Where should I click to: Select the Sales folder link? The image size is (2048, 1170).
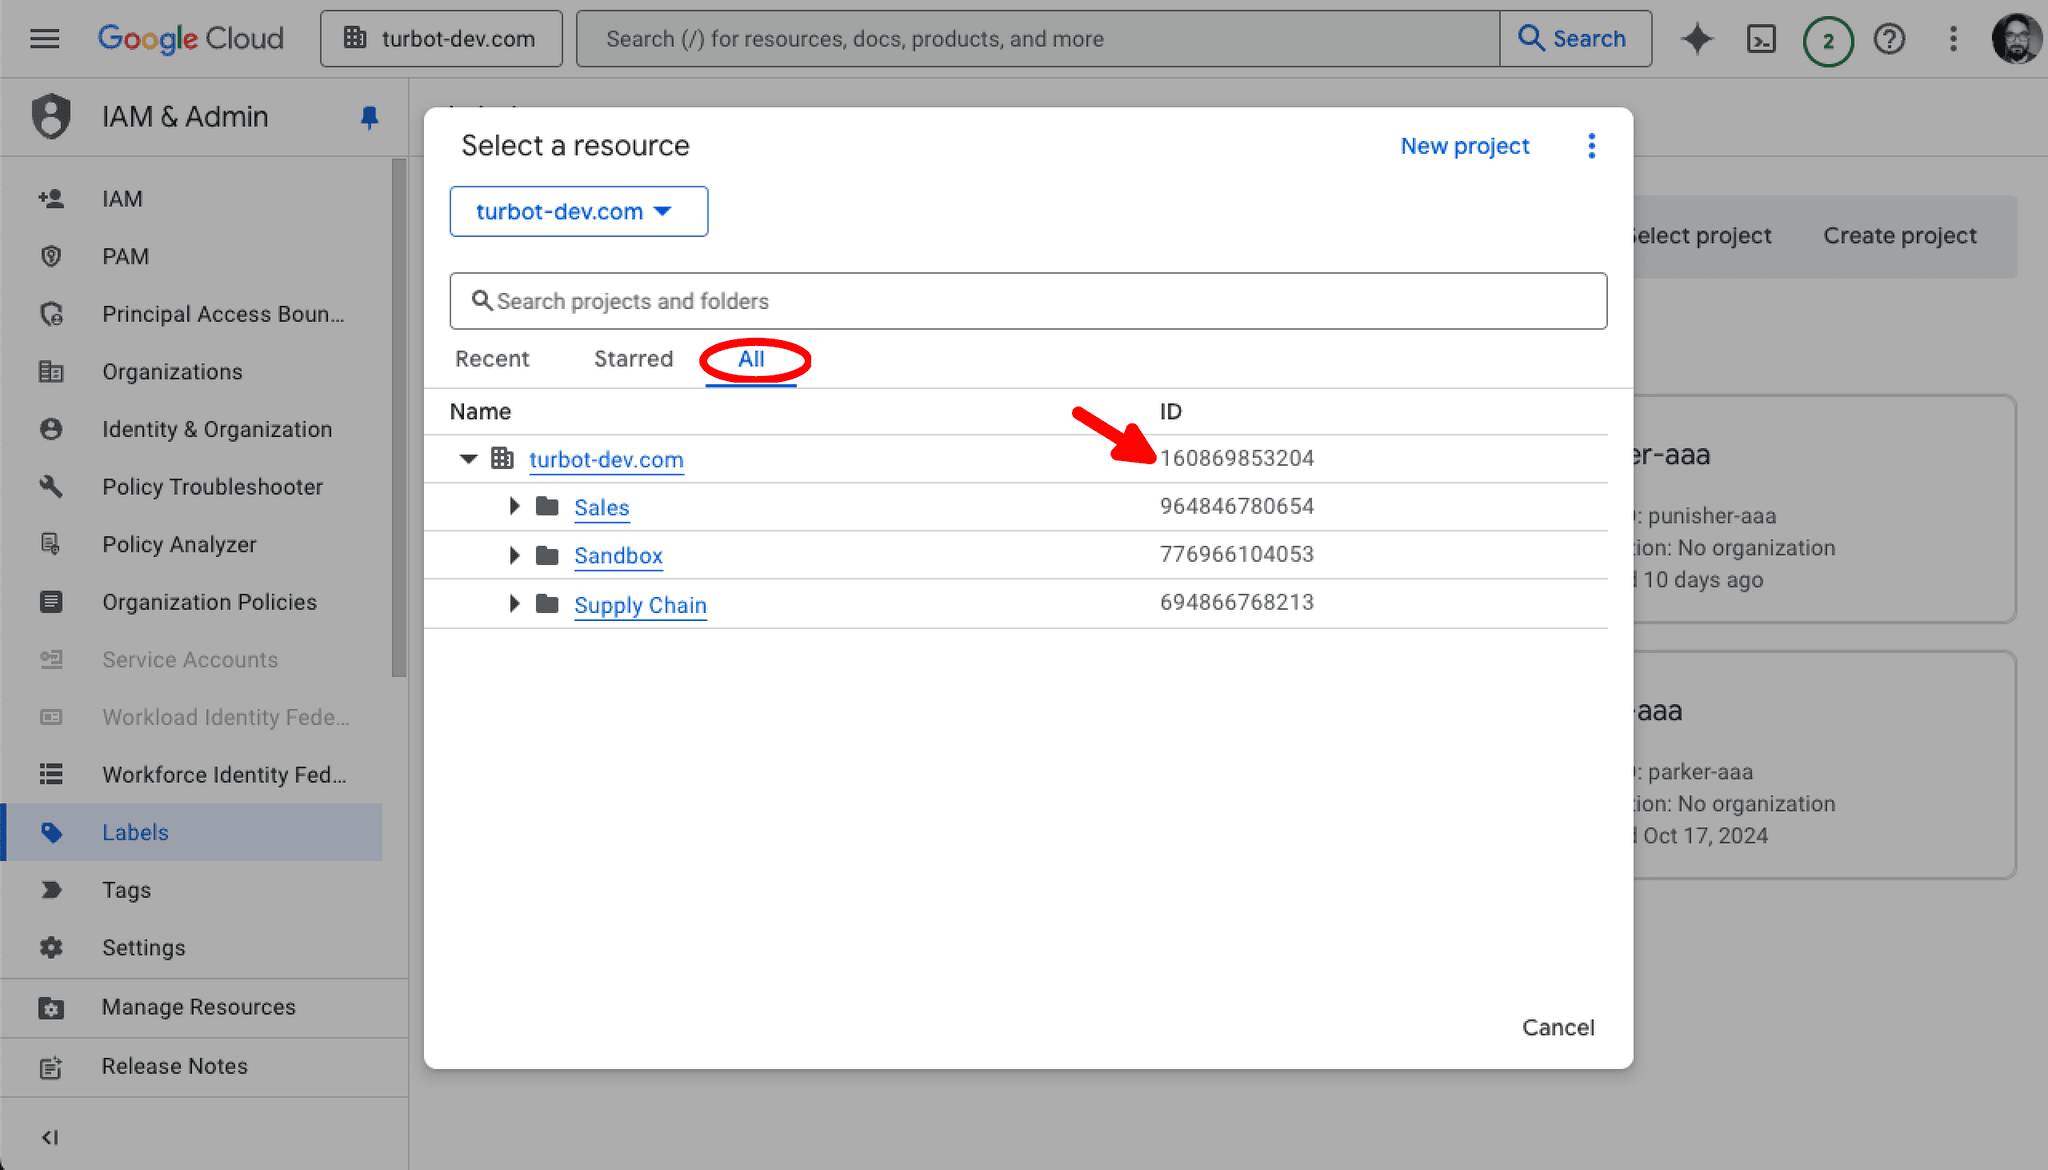click(602, 508)
